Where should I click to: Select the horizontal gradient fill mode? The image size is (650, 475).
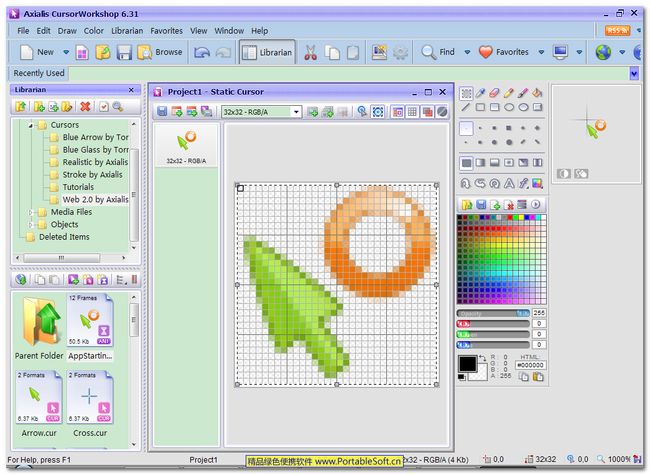(x=480, y=162)
